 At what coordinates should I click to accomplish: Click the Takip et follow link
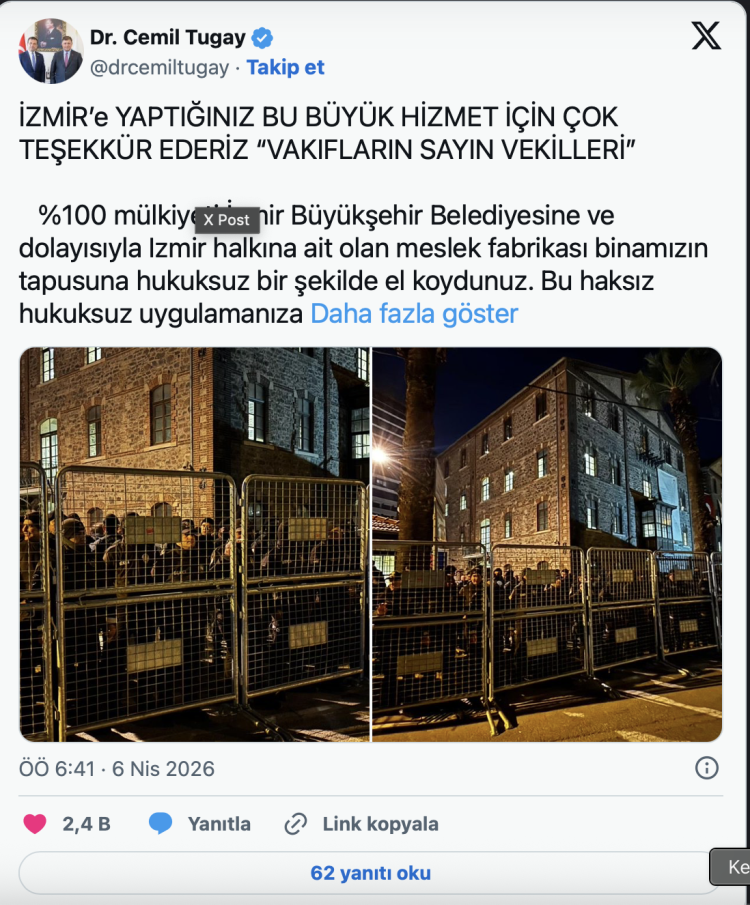[285, 68]
